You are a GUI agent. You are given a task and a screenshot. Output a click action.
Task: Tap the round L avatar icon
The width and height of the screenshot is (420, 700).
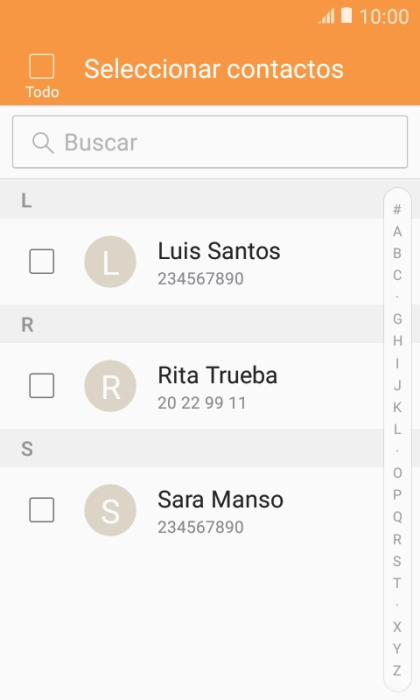[x=110, y=262]
